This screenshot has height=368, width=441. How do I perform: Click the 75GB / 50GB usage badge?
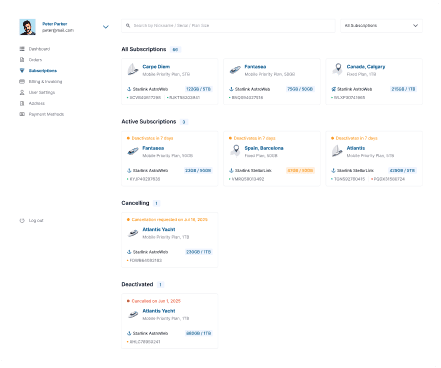click(x=300, y=89)
